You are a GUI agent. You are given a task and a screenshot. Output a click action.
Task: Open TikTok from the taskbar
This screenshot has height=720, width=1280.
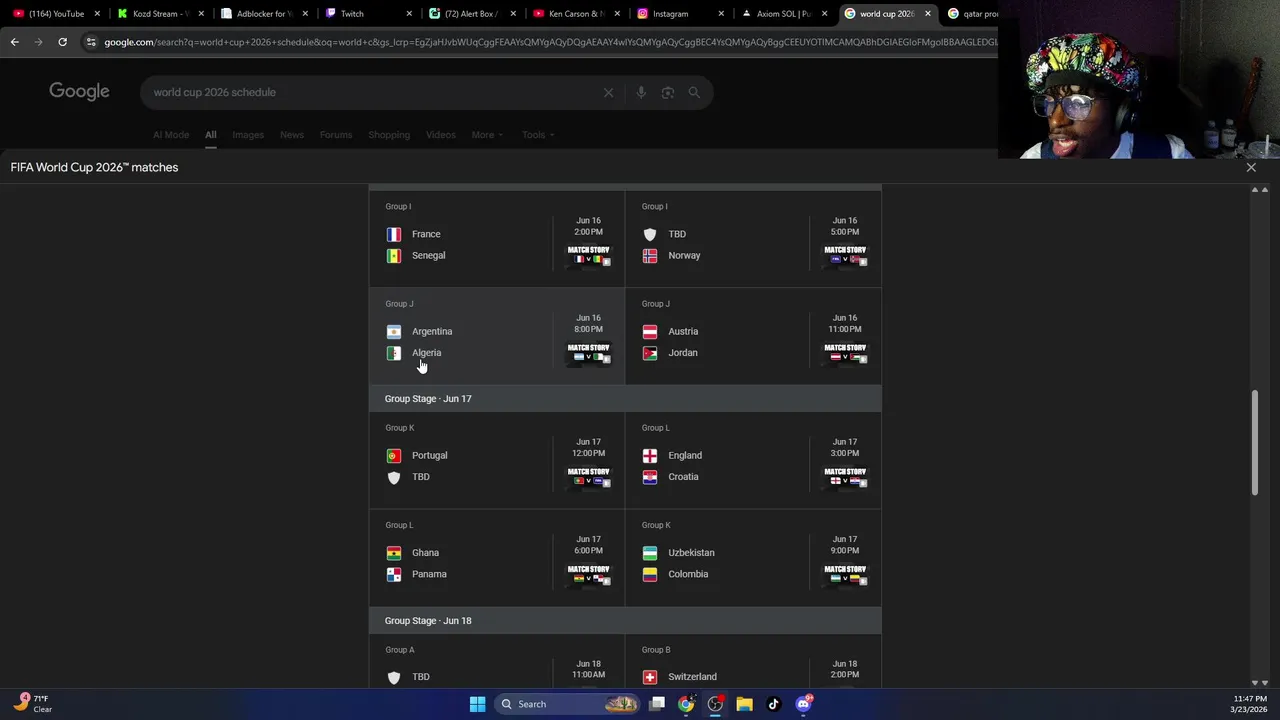point(773,704)
